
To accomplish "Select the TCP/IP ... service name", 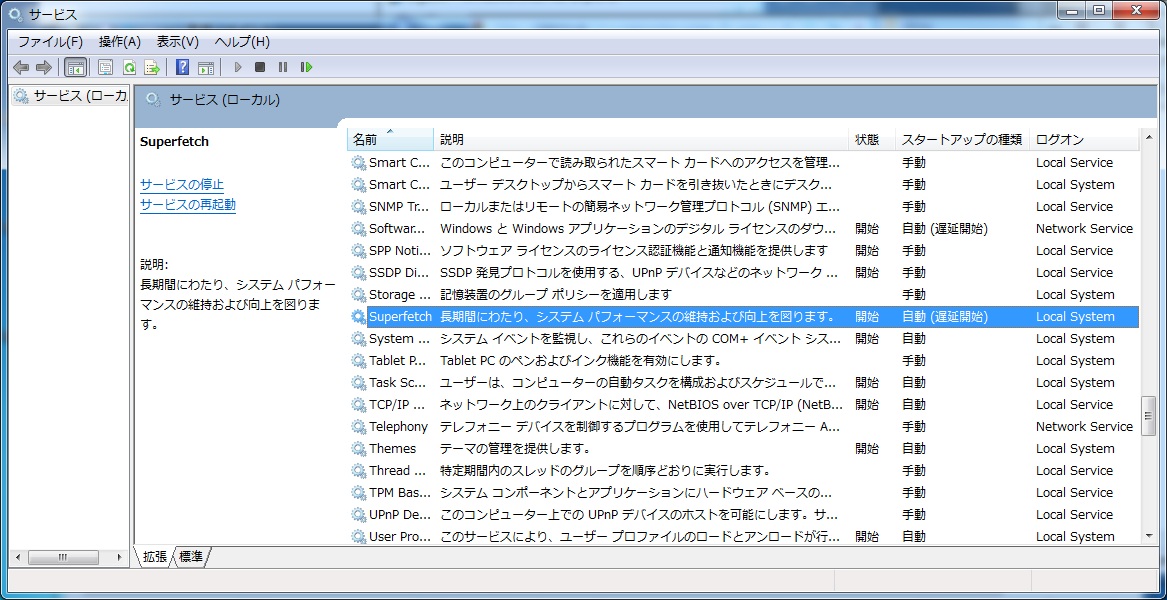I will (397, 404).
